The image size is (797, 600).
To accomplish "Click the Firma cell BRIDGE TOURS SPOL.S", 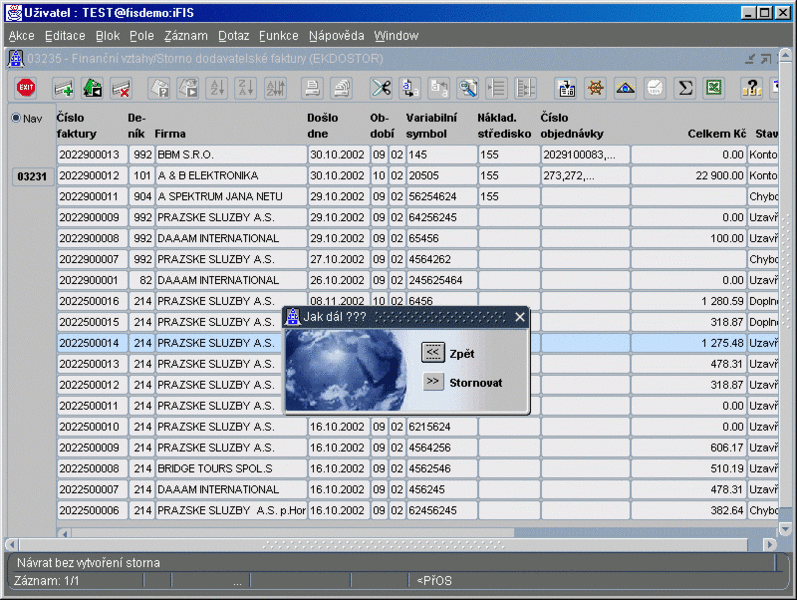I will (x=229, y=468).
